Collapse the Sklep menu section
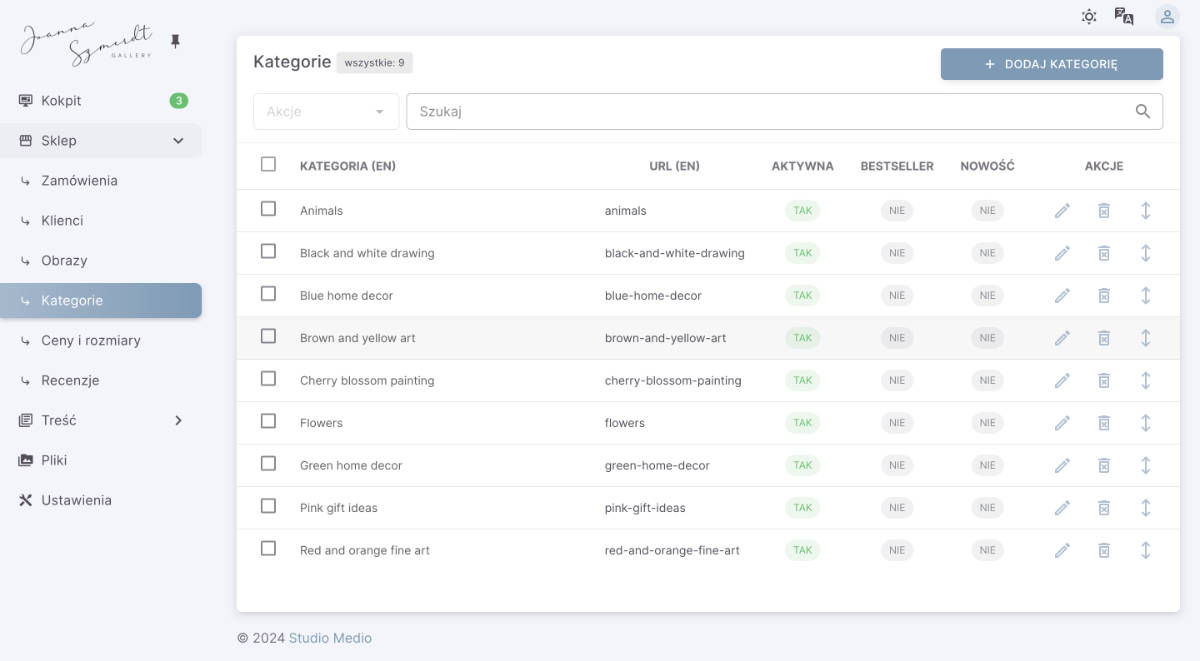Screen dimensions: 1200x661 (x=178, y=141)
